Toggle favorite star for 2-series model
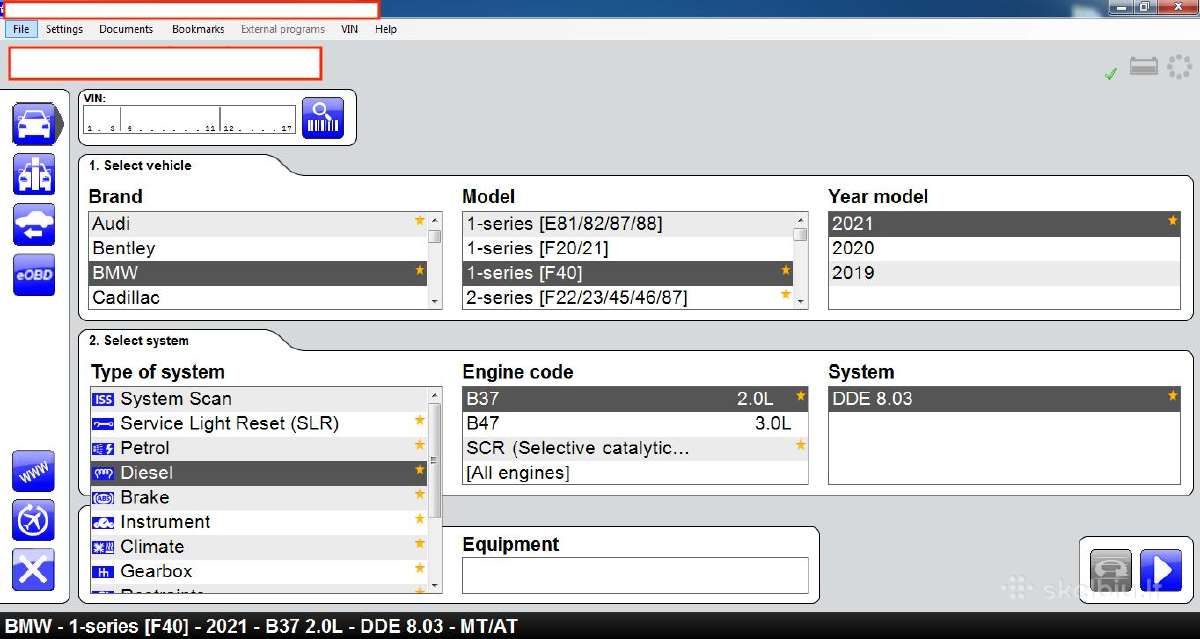The image size is (1200, 639). [x=785, y=295]
